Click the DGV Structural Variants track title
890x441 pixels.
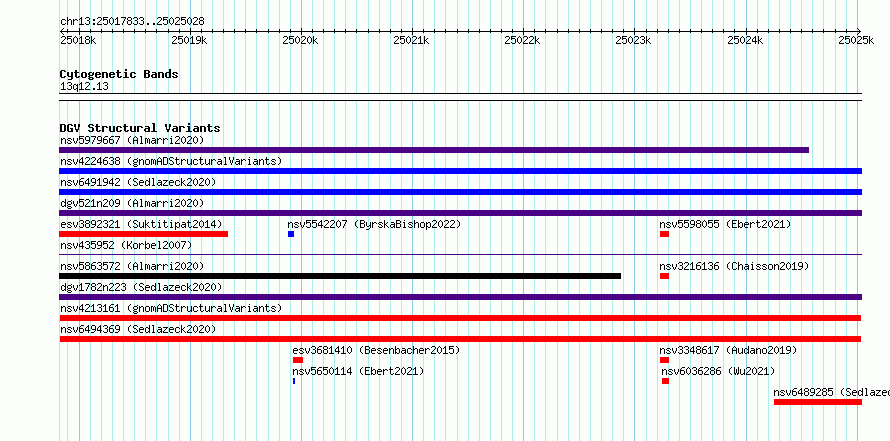click(x=140, y=128)
